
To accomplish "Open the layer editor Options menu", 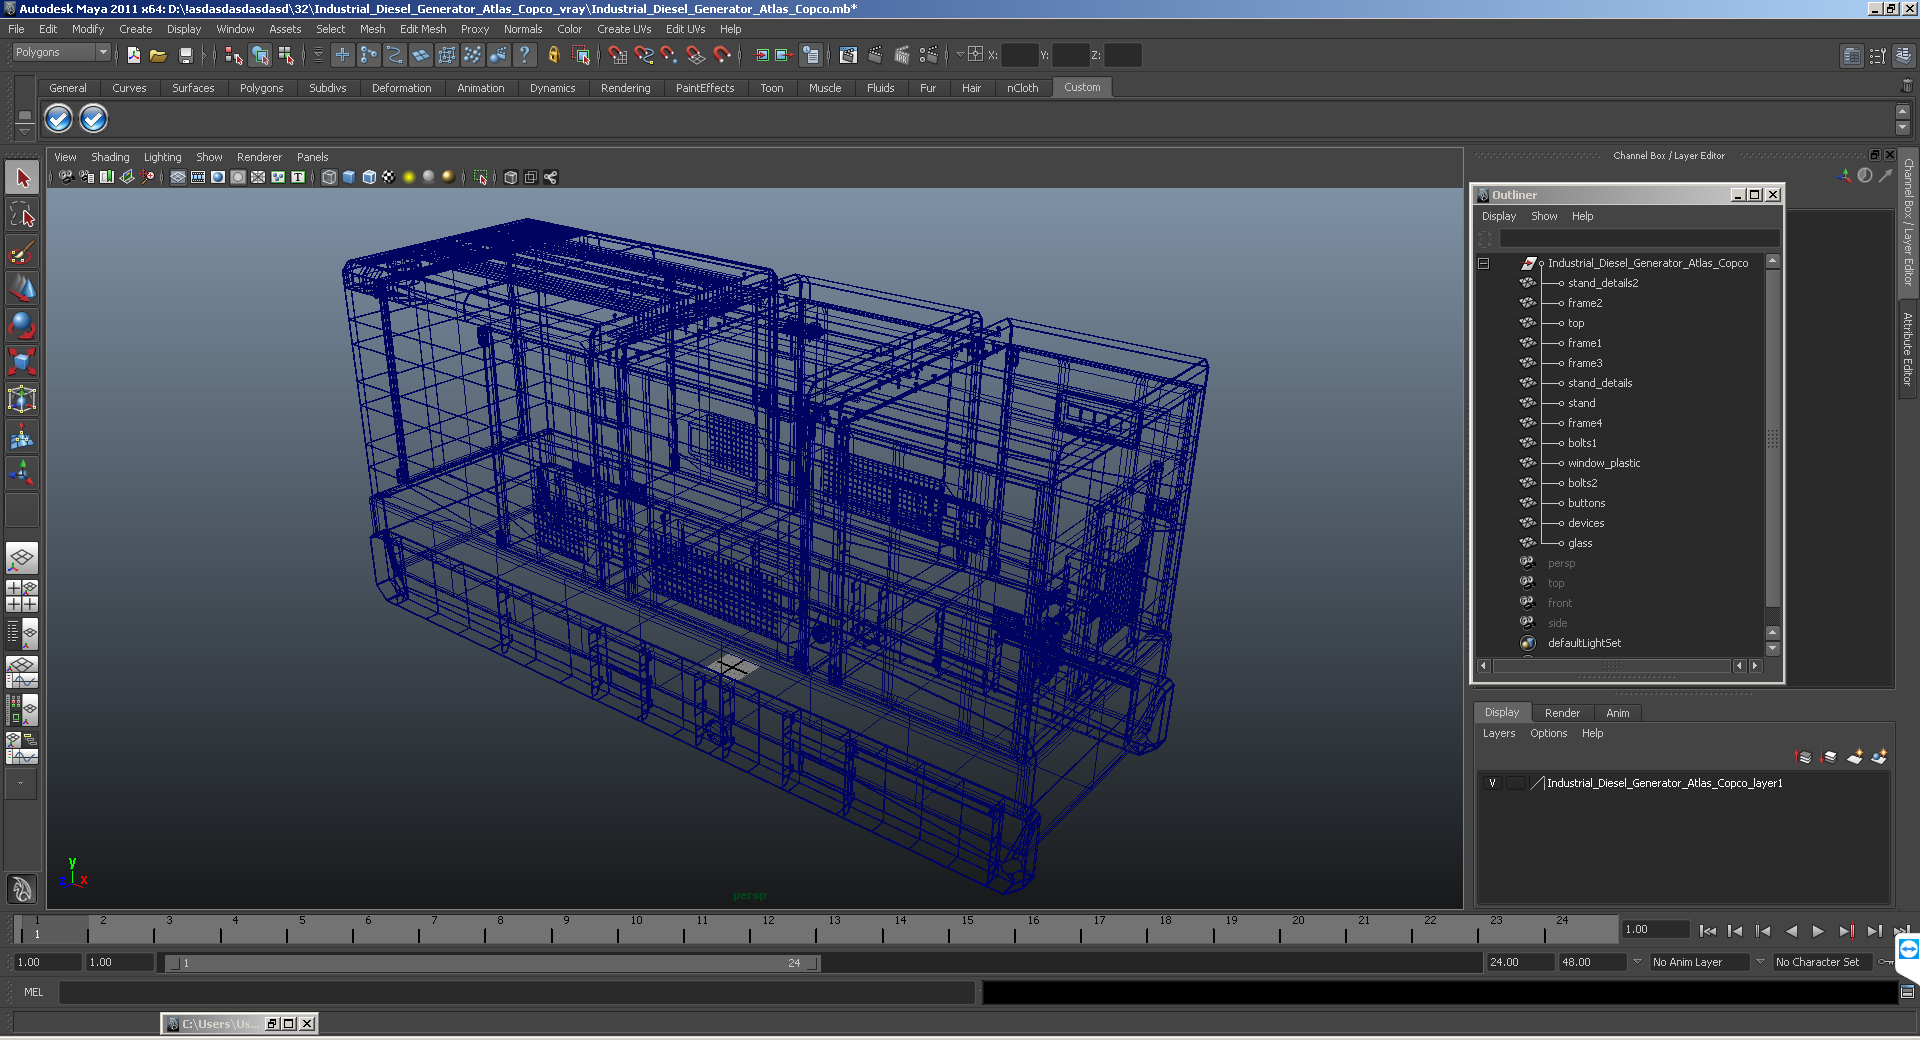I will click(x=1548, y=733).
